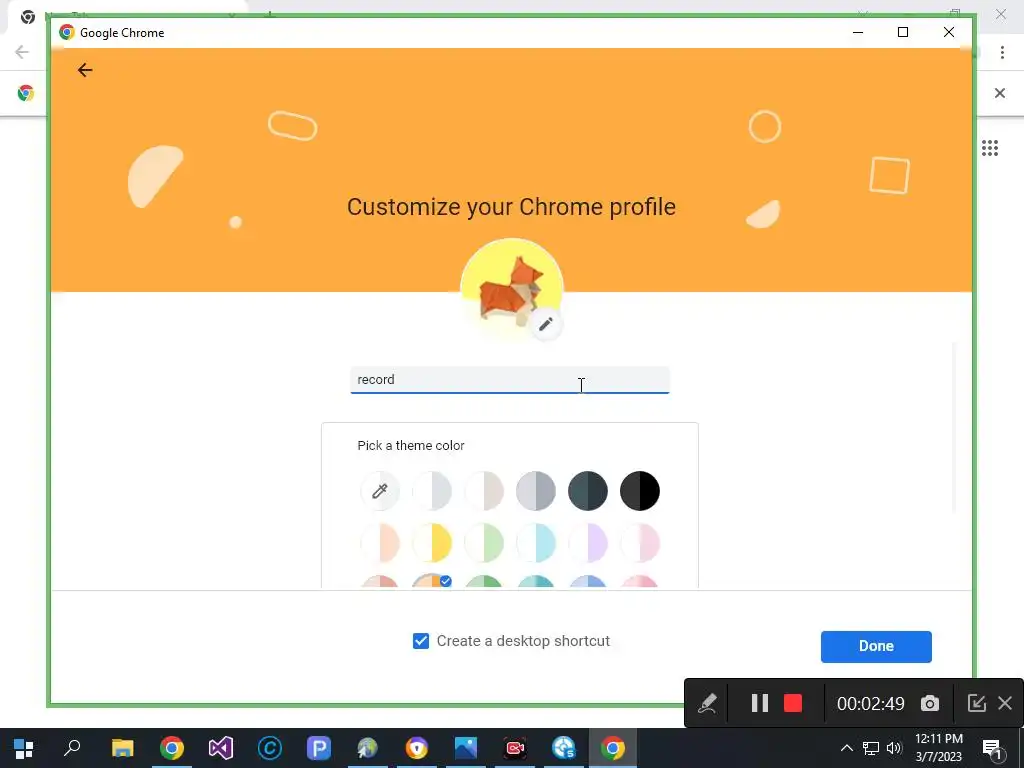Launch Visual Studio from the taskbar

[x=221, y=748]
